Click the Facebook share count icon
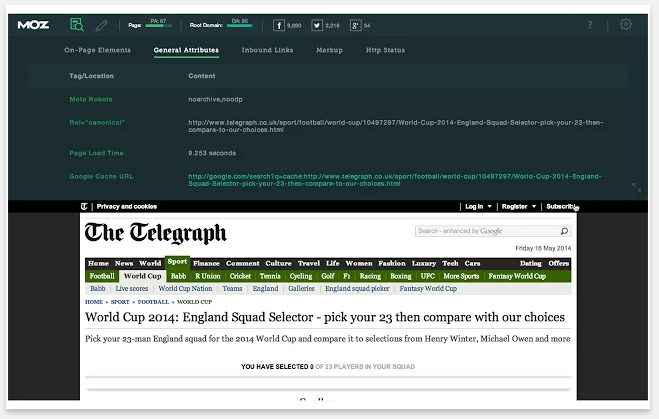659x419 pixels. 279,26
